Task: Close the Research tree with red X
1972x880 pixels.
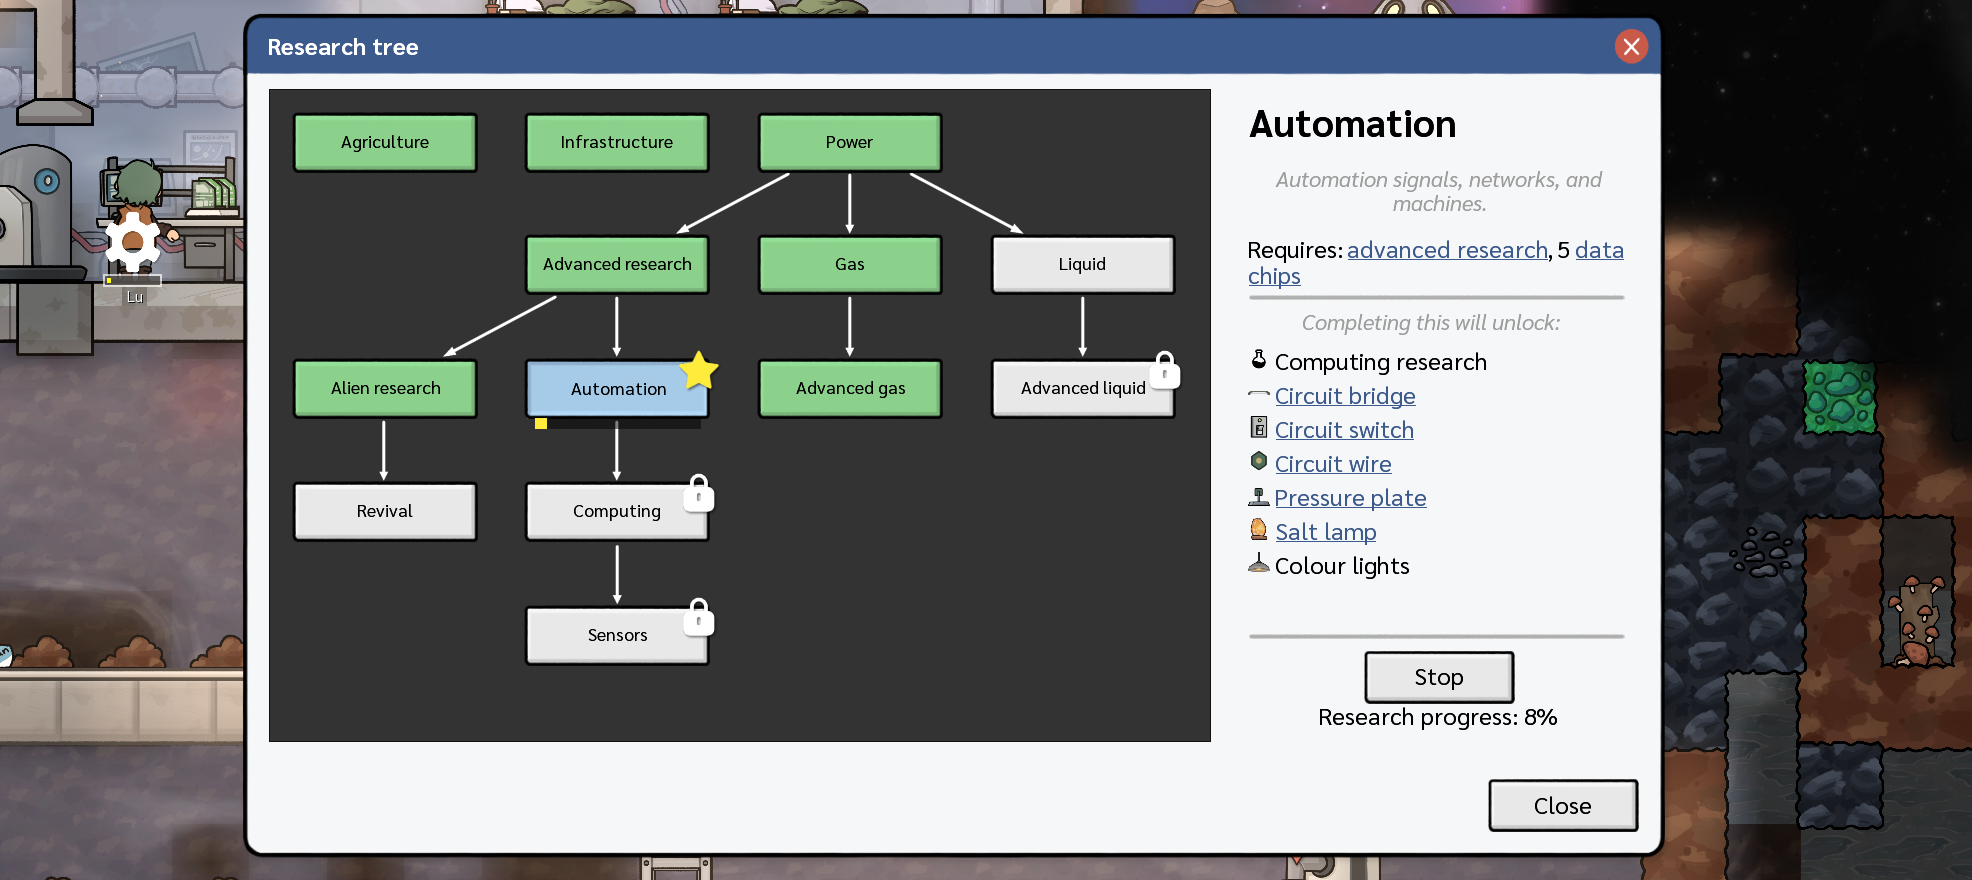Action: (x=1631, y=46)
